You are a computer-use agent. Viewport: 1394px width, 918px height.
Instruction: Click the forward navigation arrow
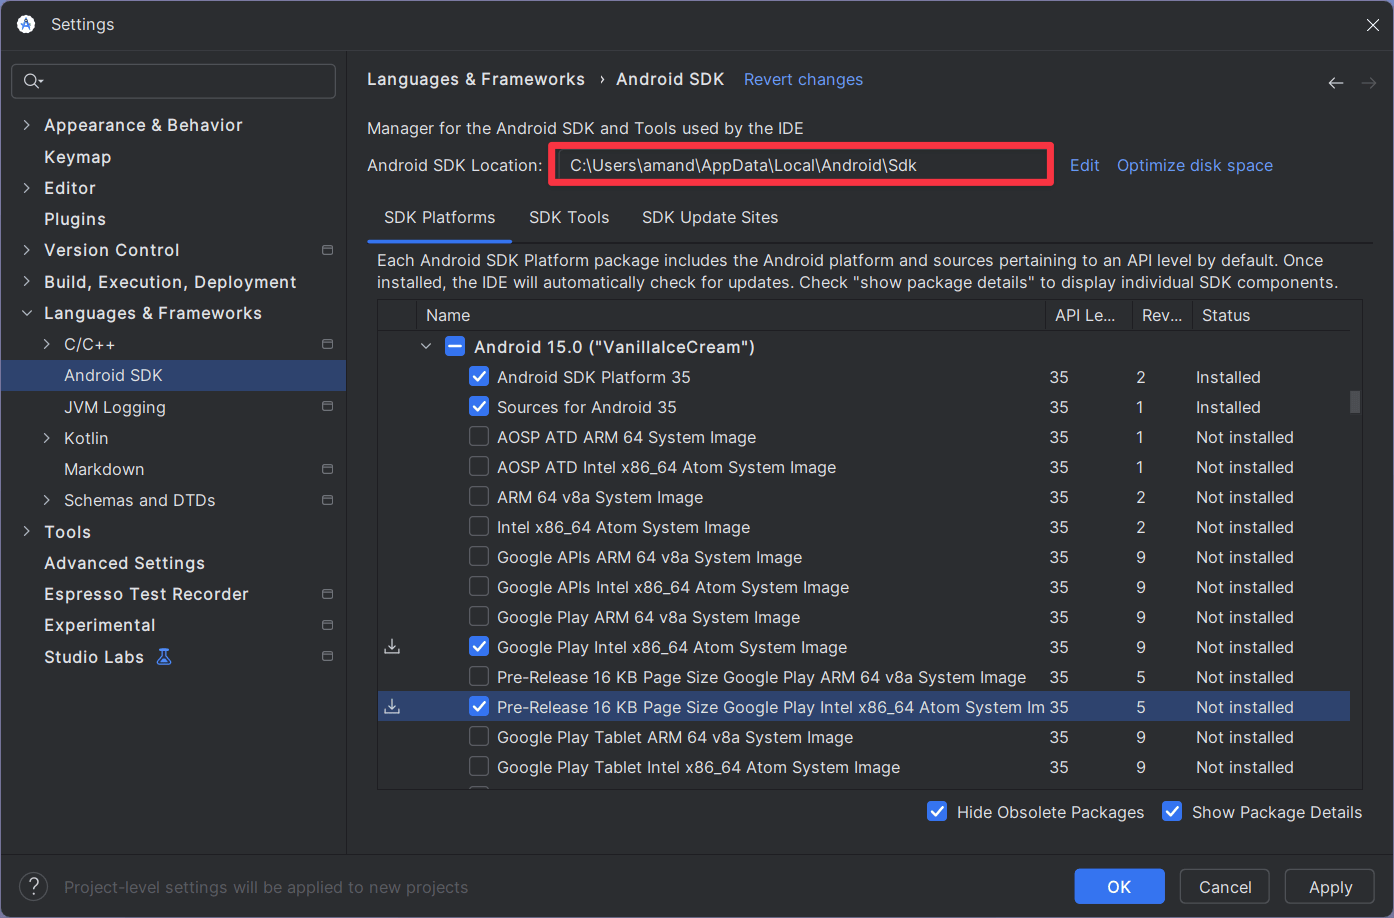[x=1368, y=83]
